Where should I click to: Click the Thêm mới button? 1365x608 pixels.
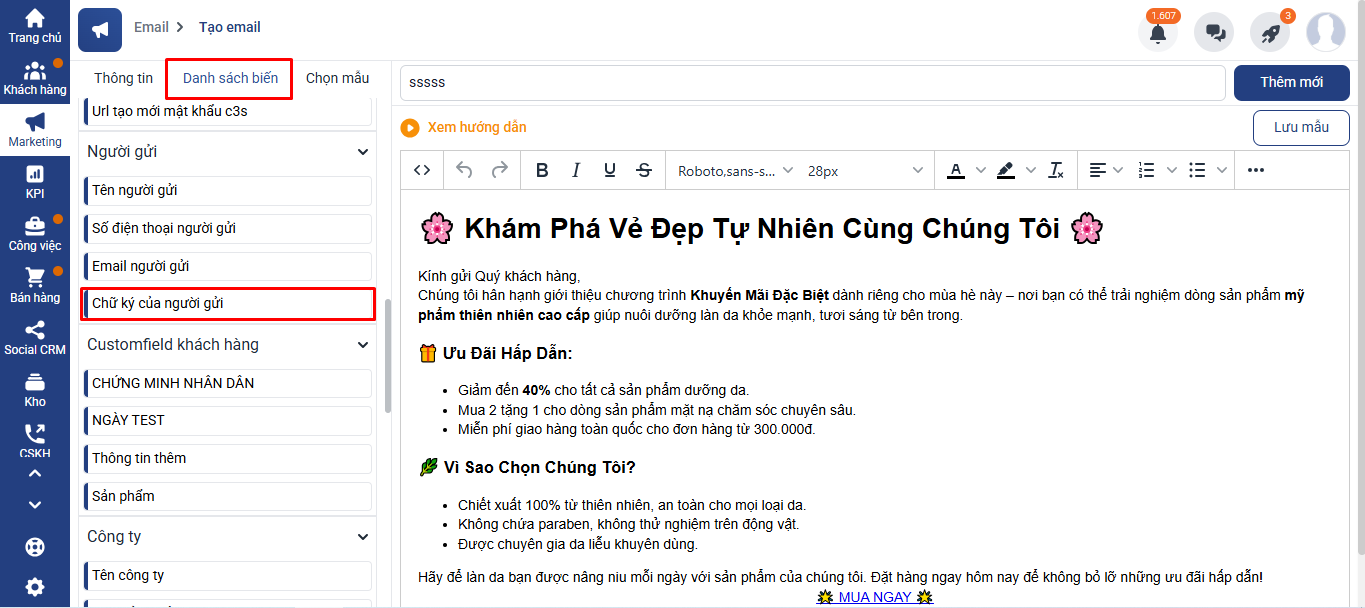pos(1291,83)
